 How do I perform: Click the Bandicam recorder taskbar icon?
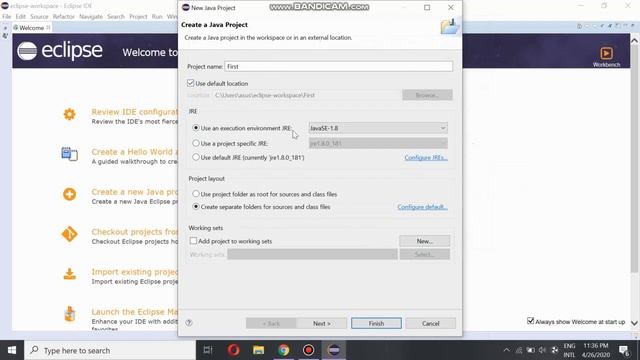coord(309,350)
